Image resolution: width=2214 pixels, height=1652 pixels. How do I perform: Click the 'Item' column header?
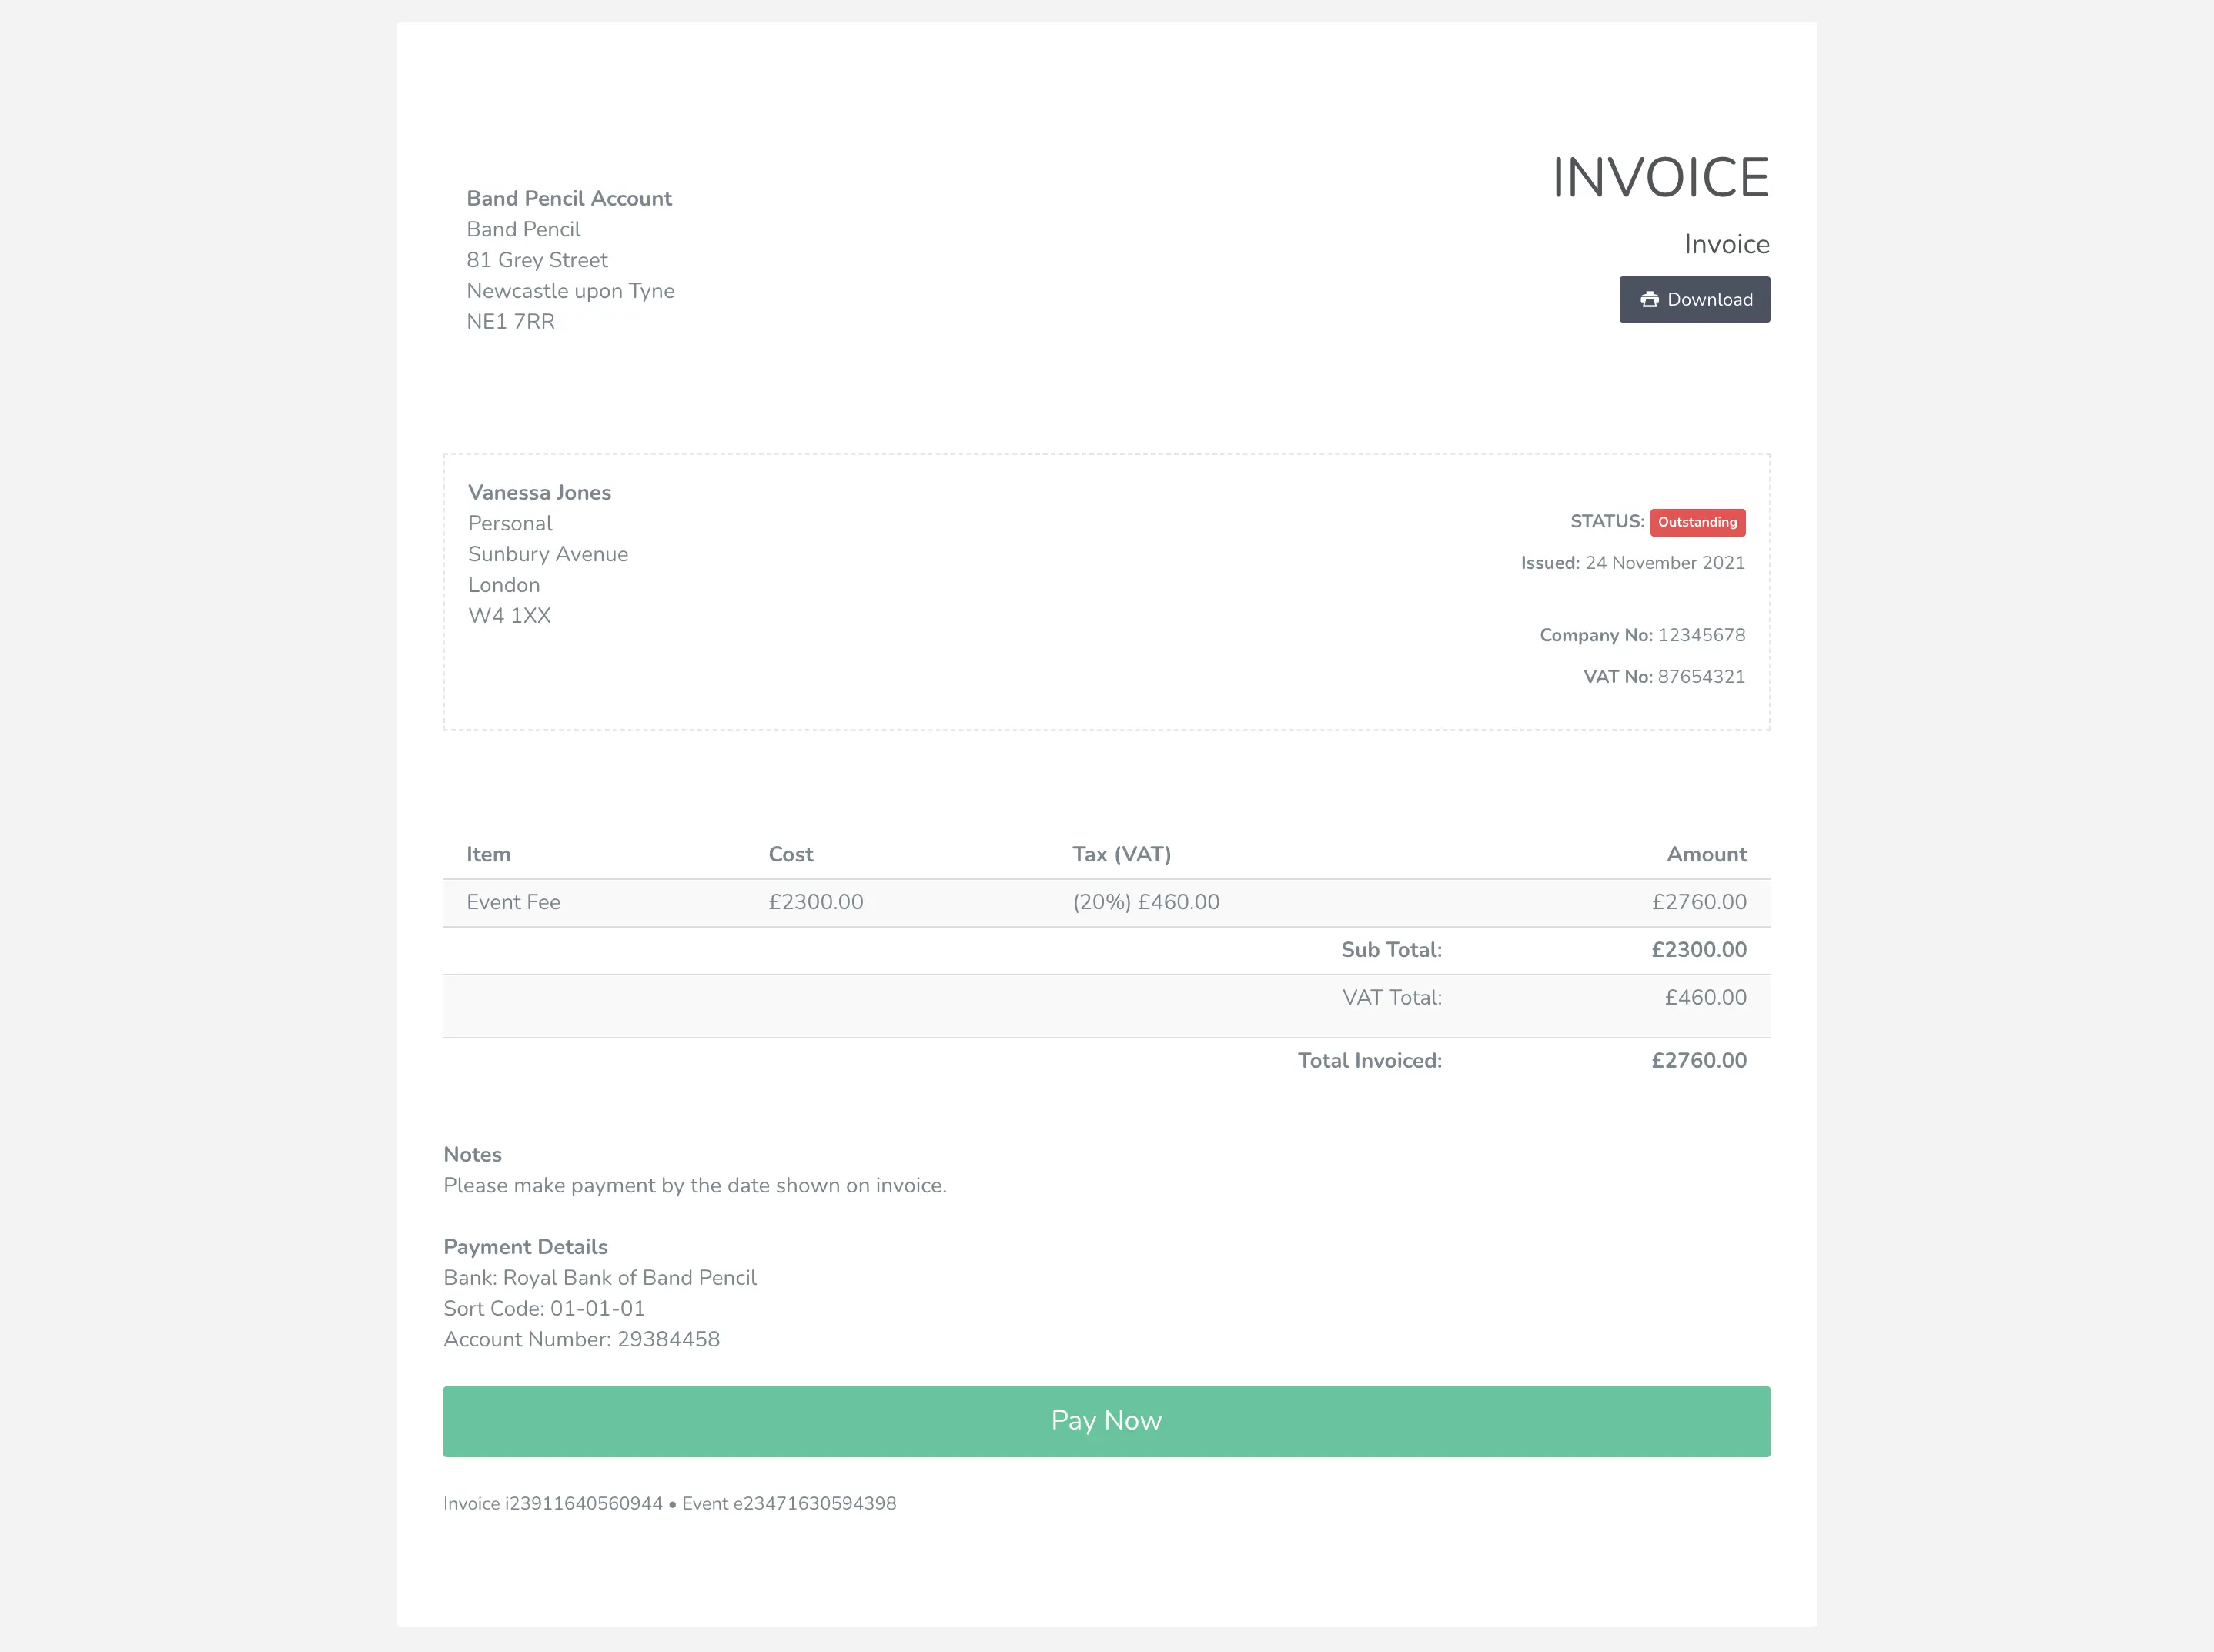488,854
